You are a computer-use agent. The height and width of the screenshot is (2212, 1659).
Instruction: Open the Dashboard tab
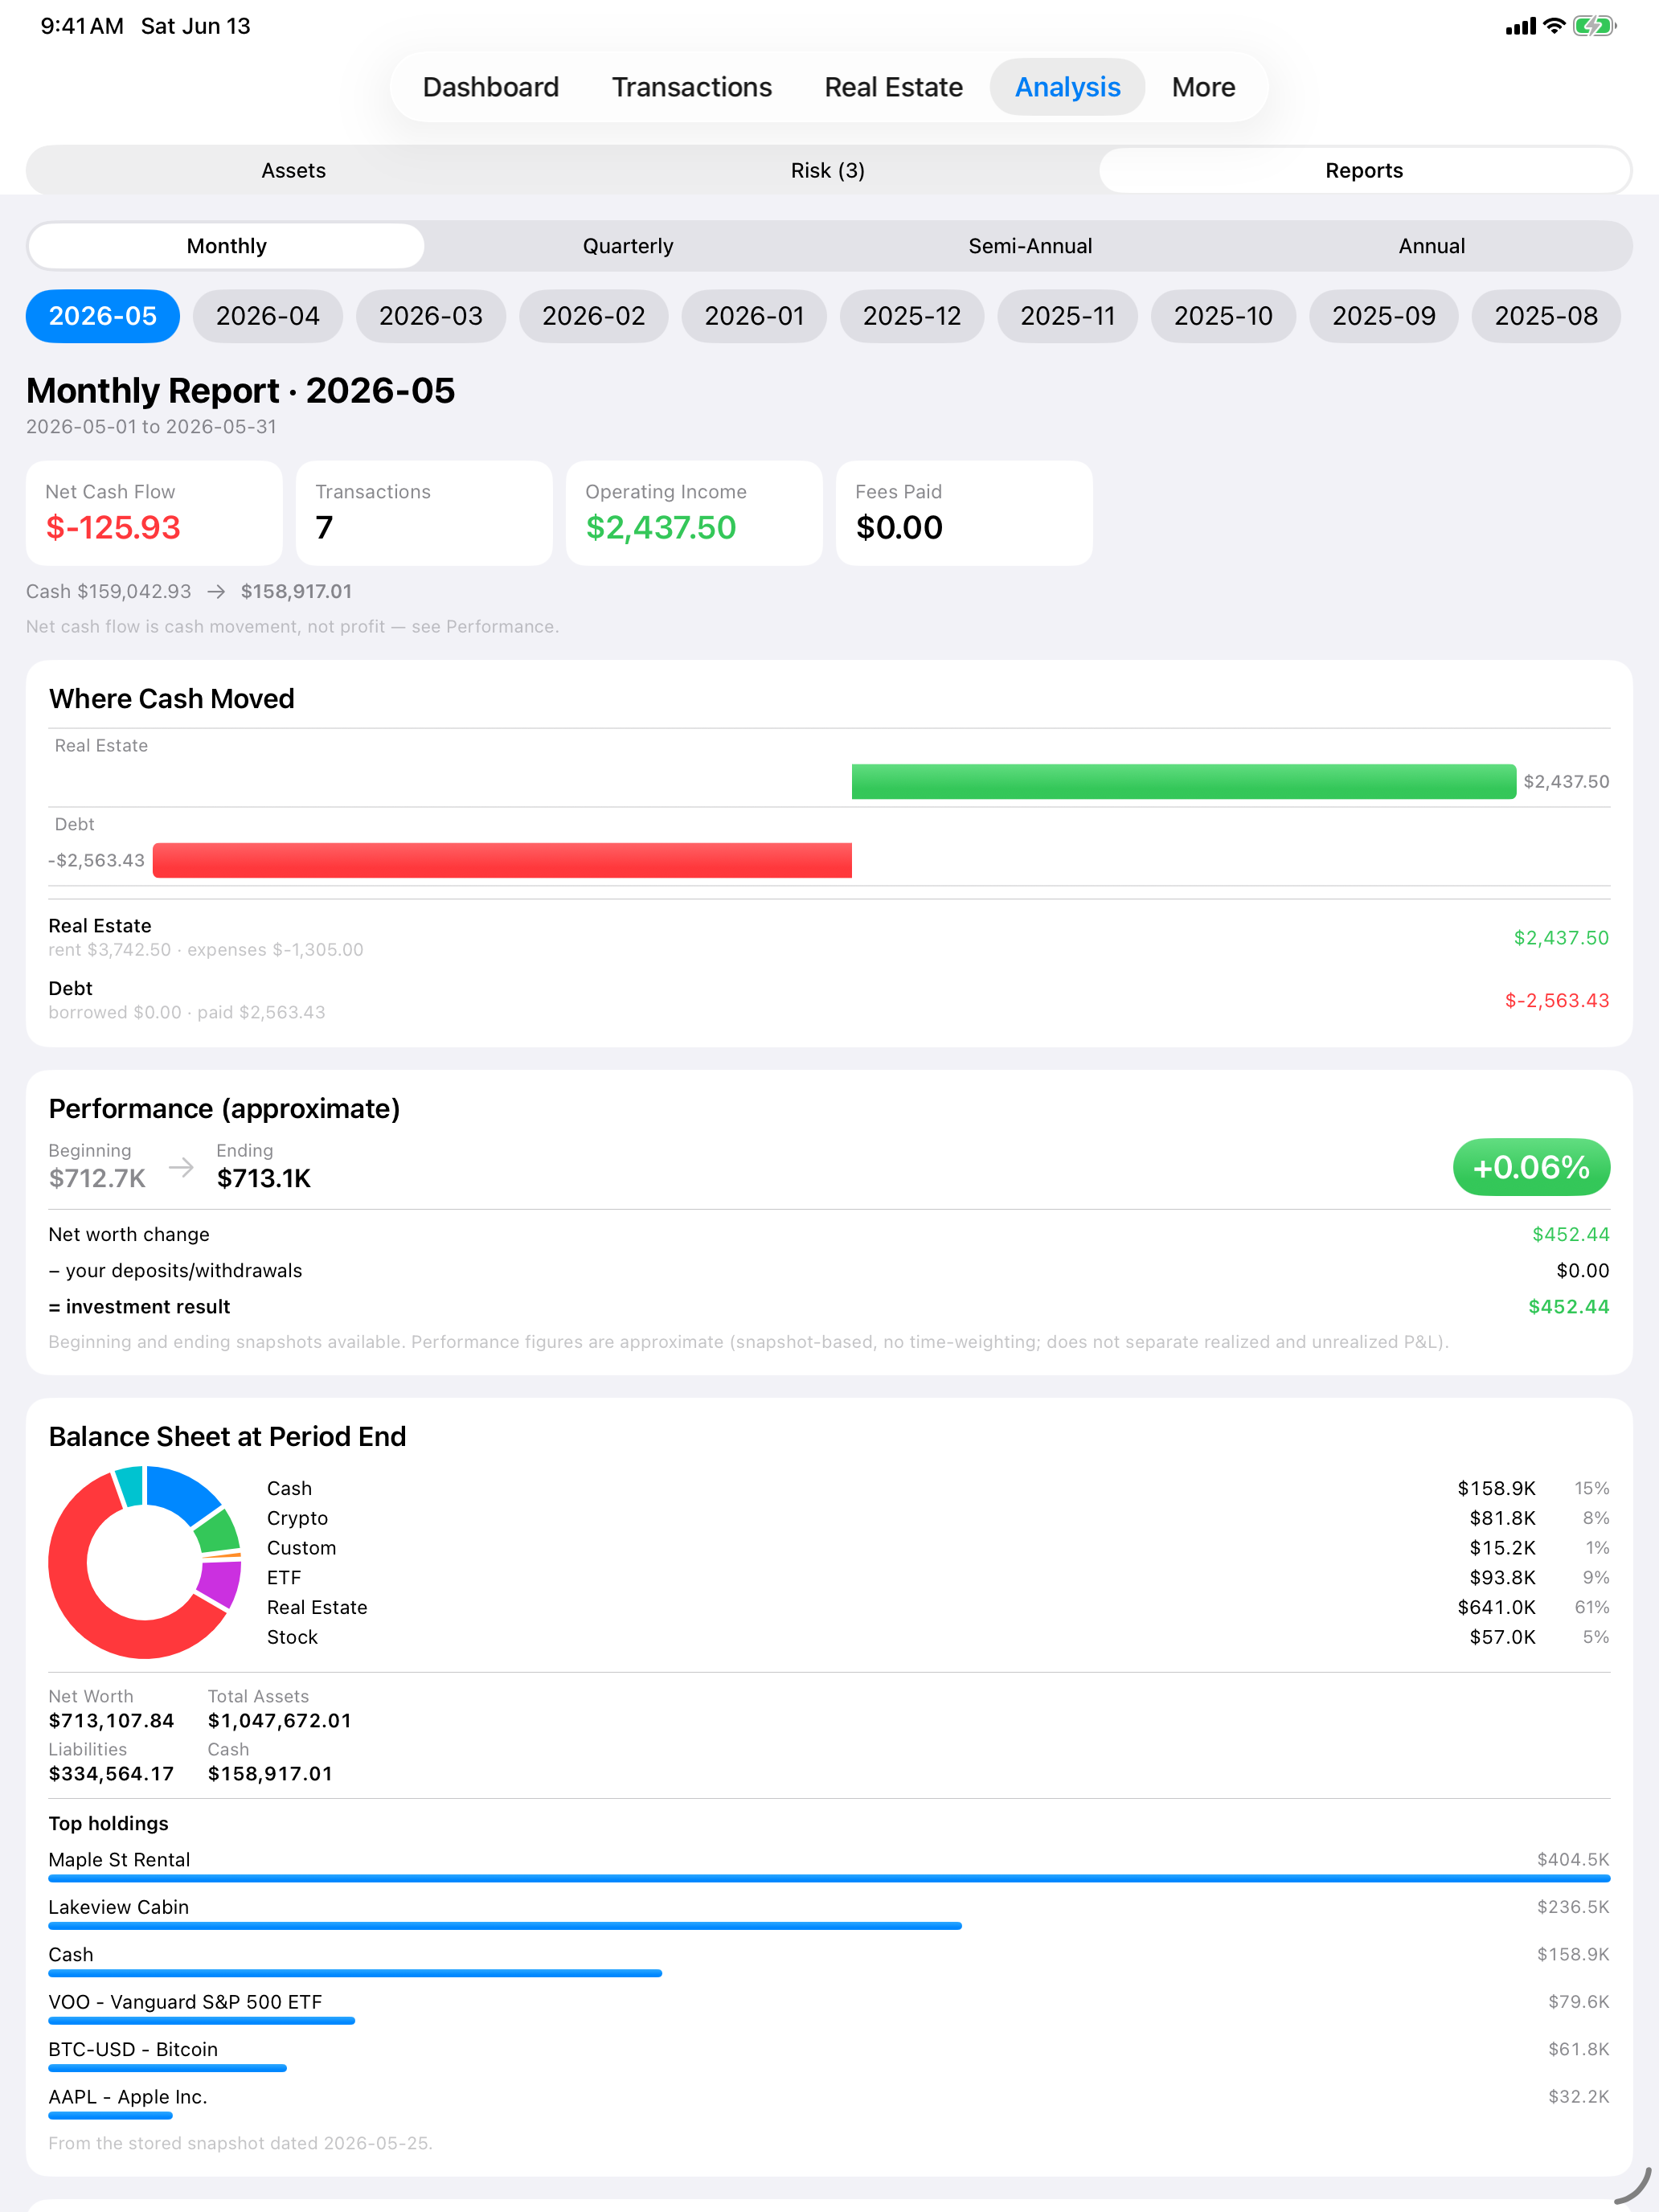(x=490, y=87)
